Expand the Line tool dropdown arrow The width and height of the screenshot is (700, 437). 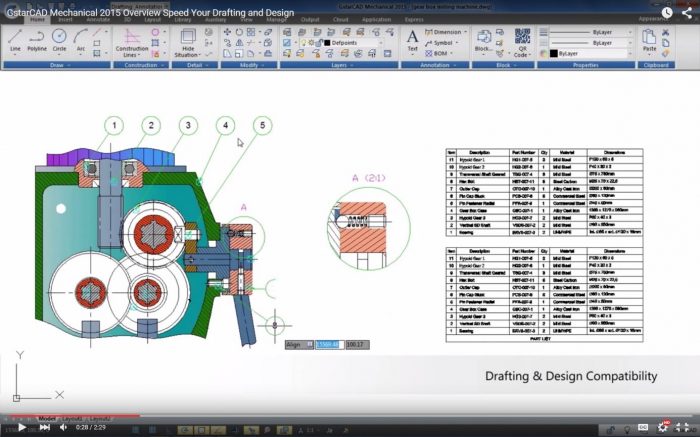[15, 55]
